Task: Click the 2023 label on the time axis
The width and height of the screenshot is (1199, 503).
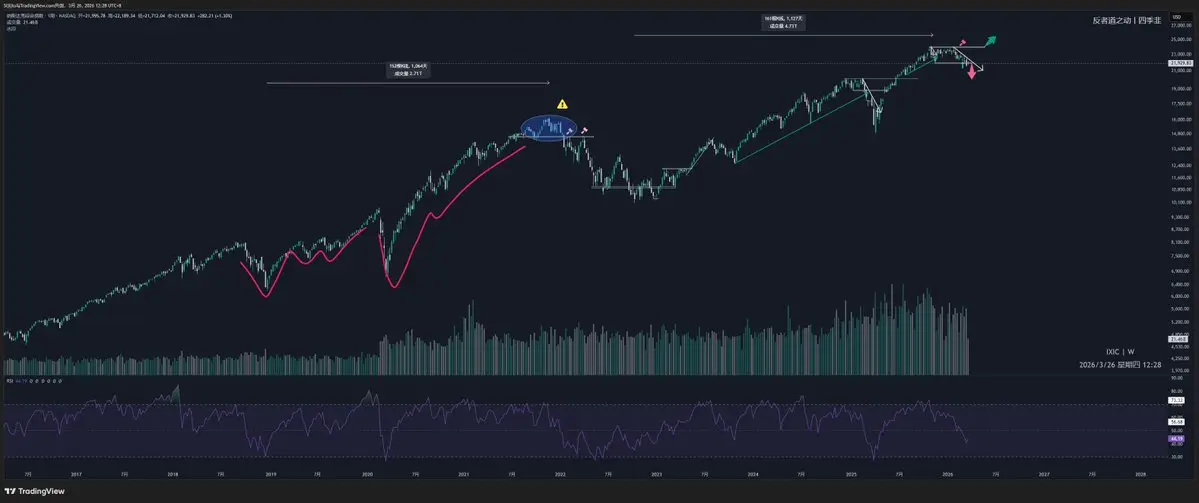Action: click(x=656, y=475)
